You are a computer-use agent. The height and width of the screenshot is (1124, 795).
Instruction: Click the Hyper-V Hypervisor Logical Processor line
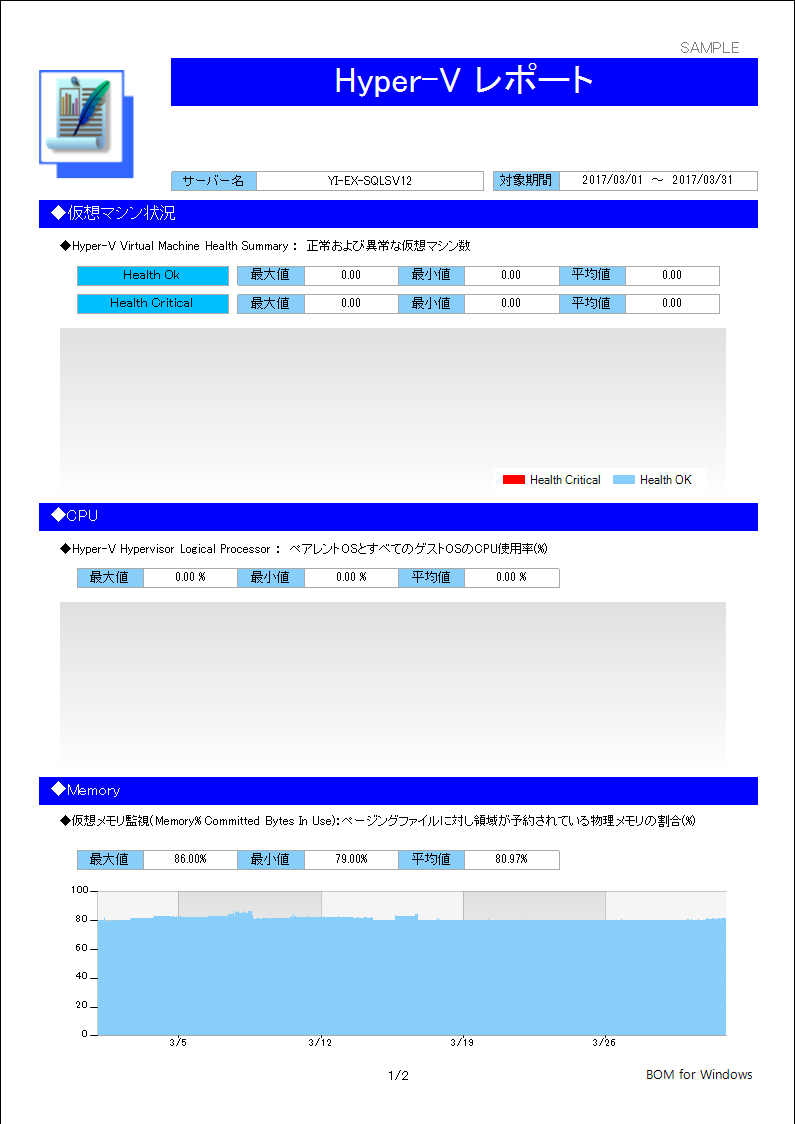(304, 549)
